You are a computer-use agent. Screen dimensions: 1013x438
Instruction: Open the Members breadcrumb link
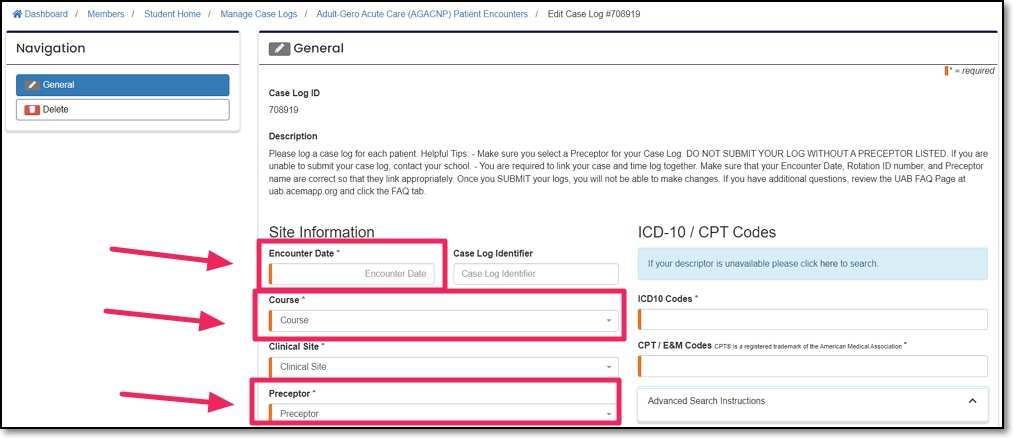106,14
